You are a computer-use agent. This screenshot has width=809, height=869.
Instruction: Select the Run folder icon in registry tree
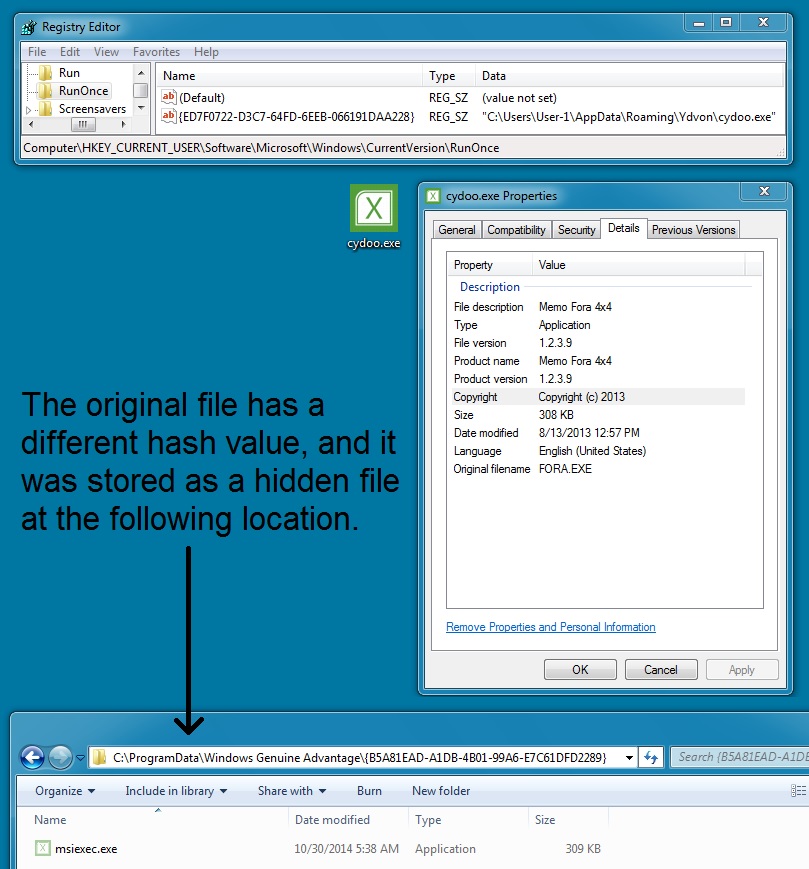45,73
